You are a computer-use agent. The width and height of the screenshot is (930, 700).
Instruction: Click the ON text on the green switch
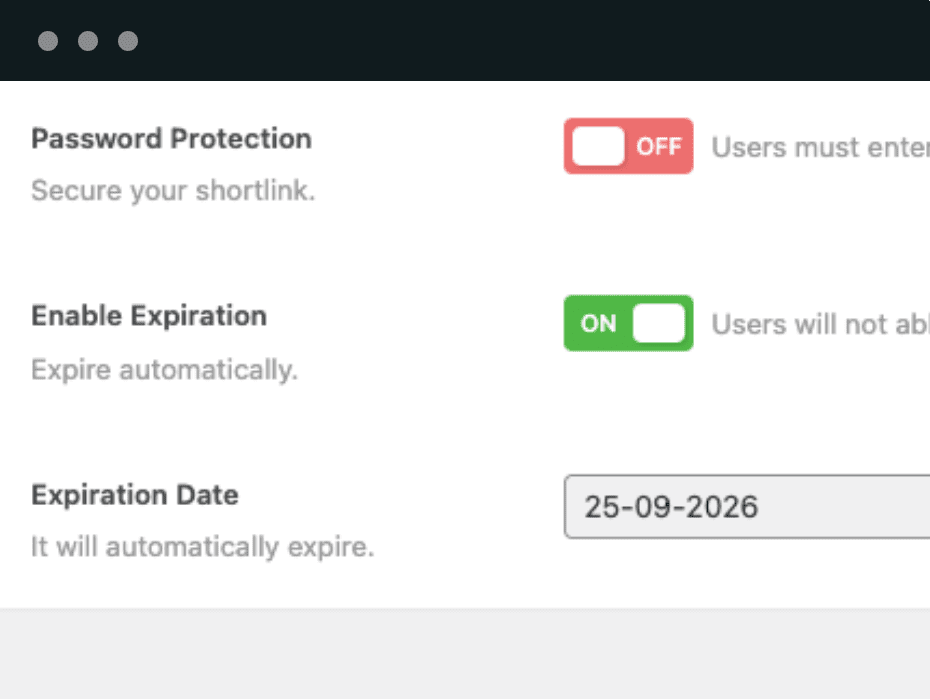coord(598,323)
